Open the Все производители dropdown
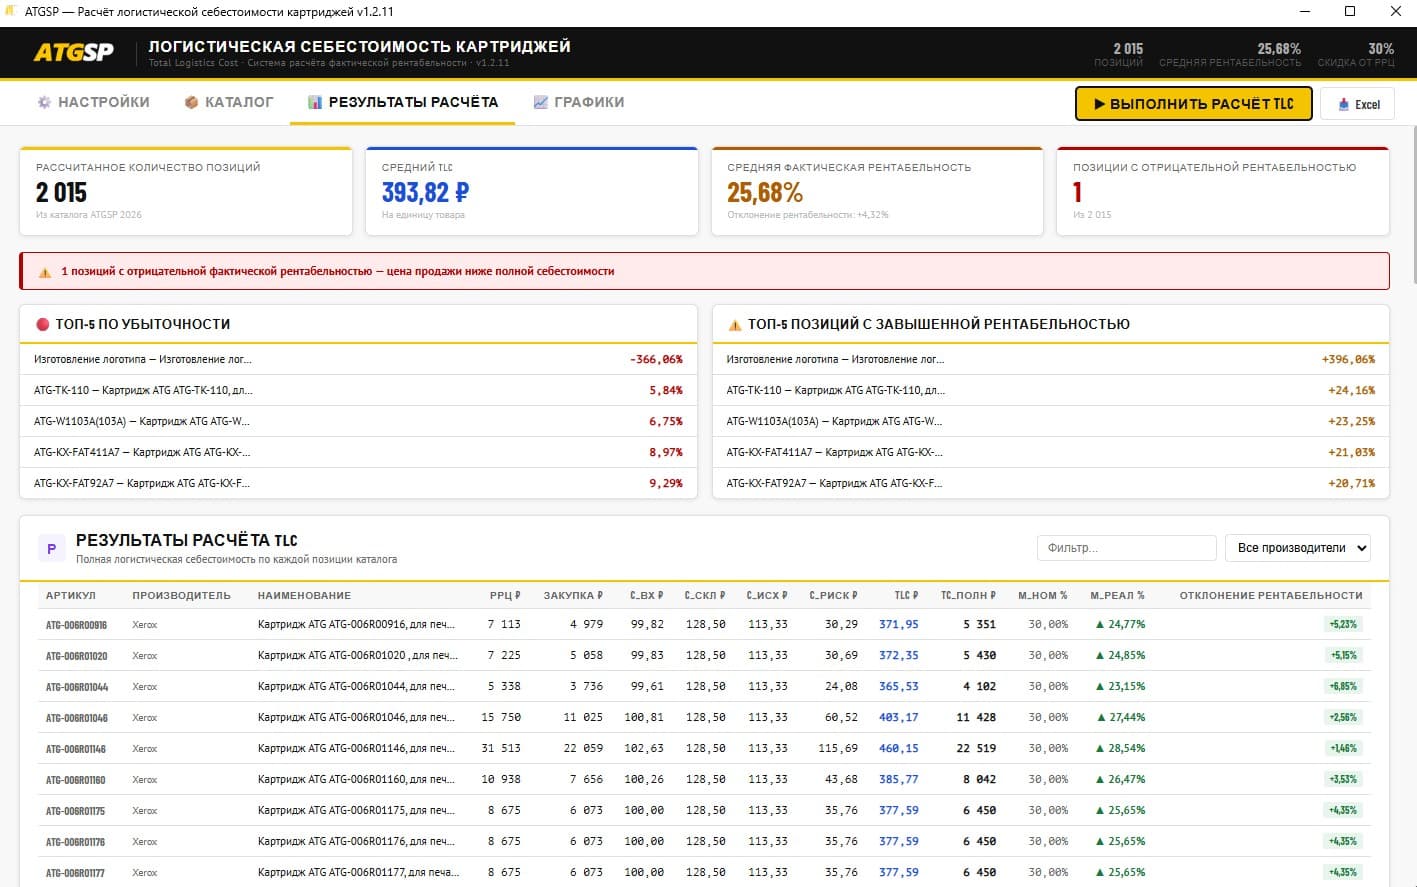Screen dimensions: 1417x887 1297,548
